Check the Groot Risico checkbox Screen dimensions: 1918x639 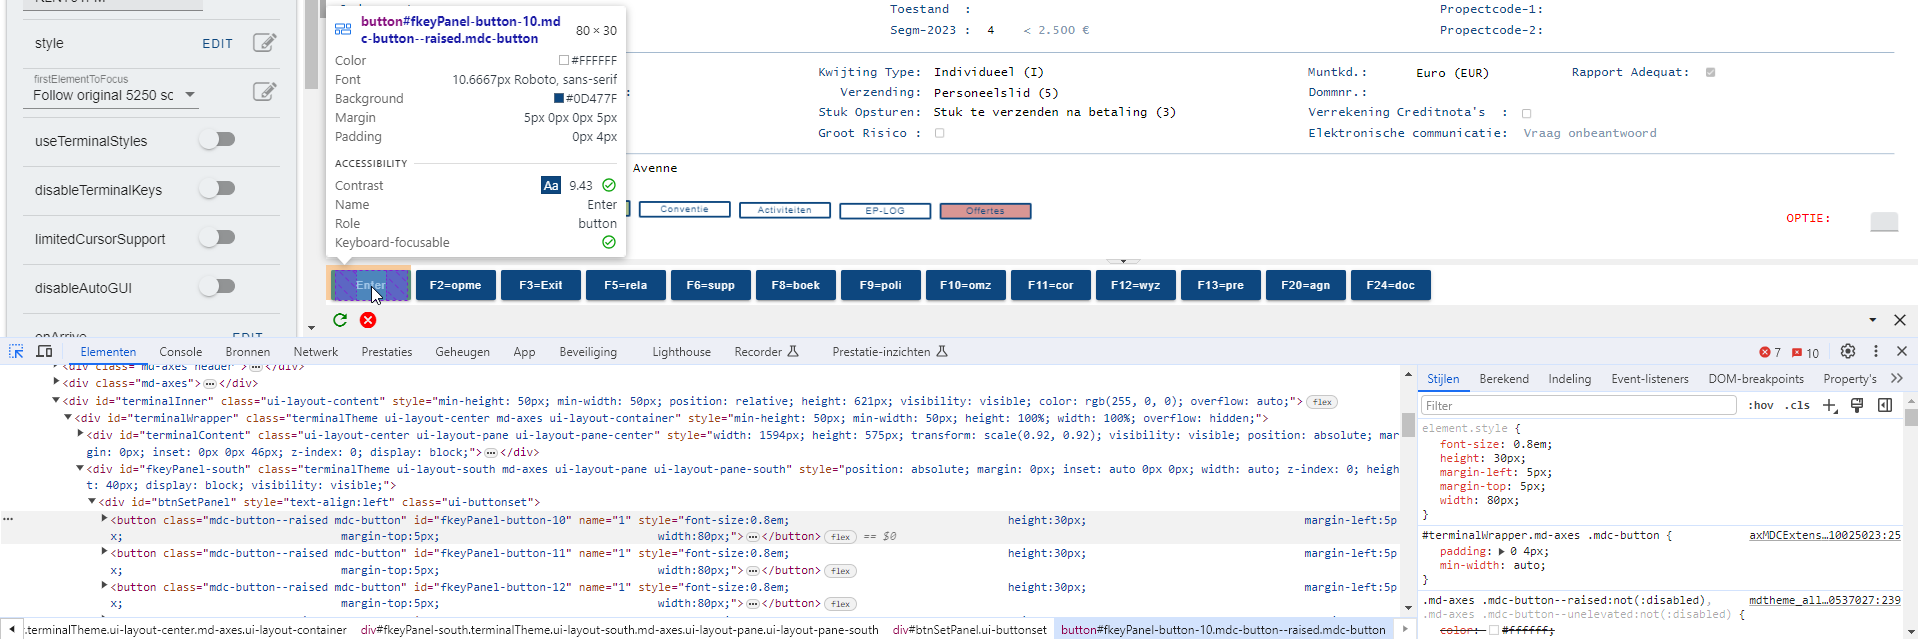939,133
